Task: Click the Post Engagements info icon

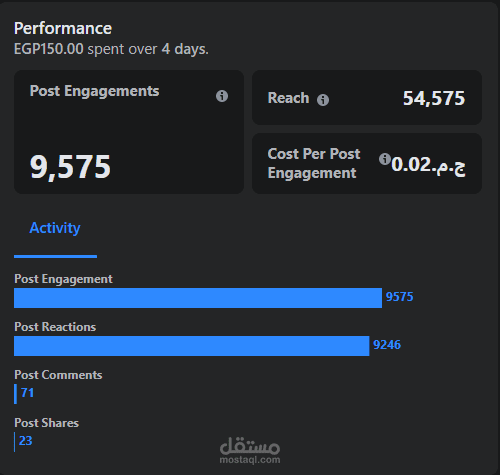Action: (222, 96)
